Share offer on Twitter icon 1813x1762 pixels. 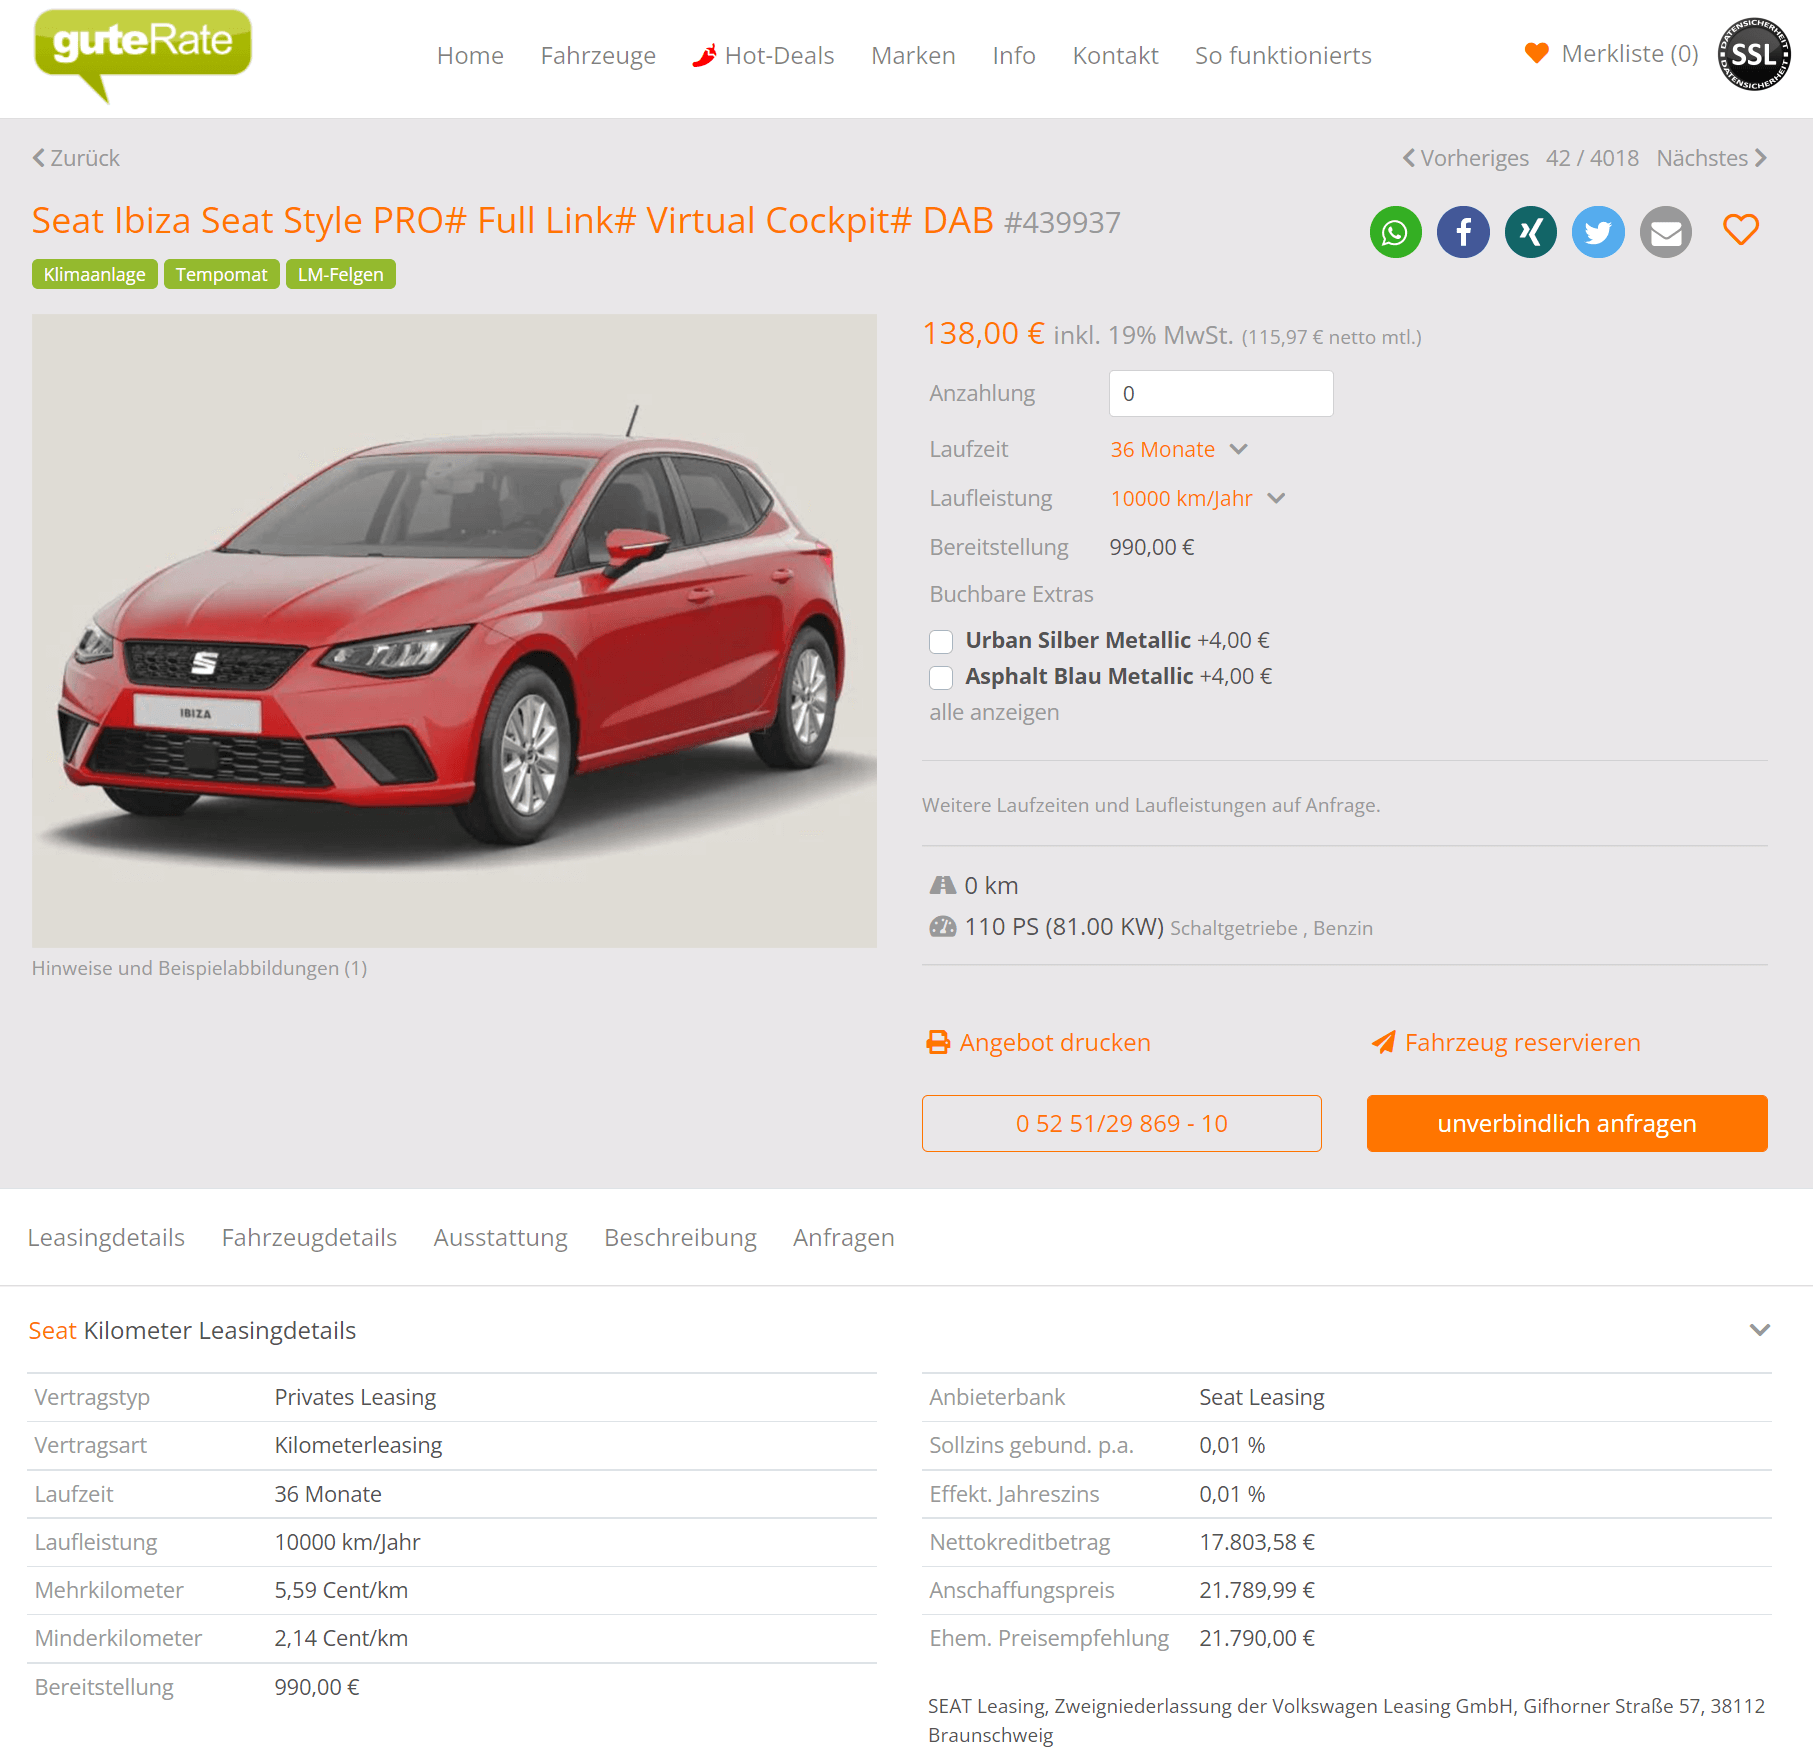(x=1598, y=232)
